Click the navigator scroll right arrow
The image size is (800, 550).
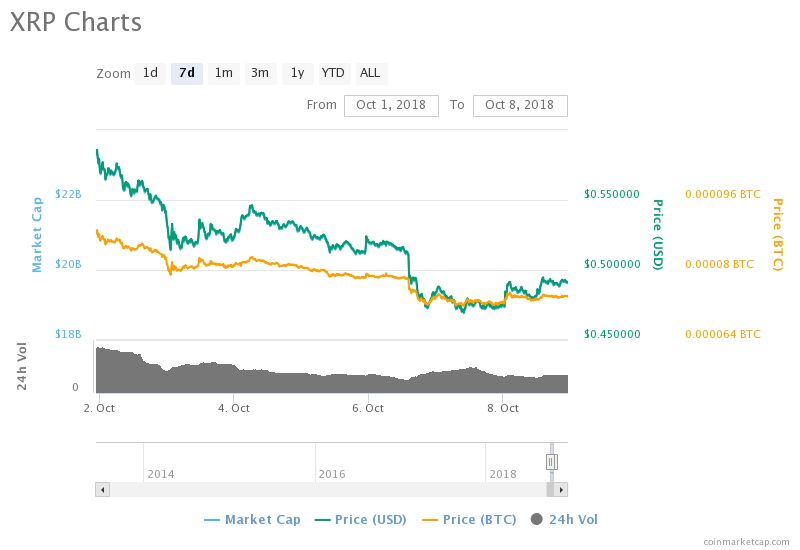[561, 490]
